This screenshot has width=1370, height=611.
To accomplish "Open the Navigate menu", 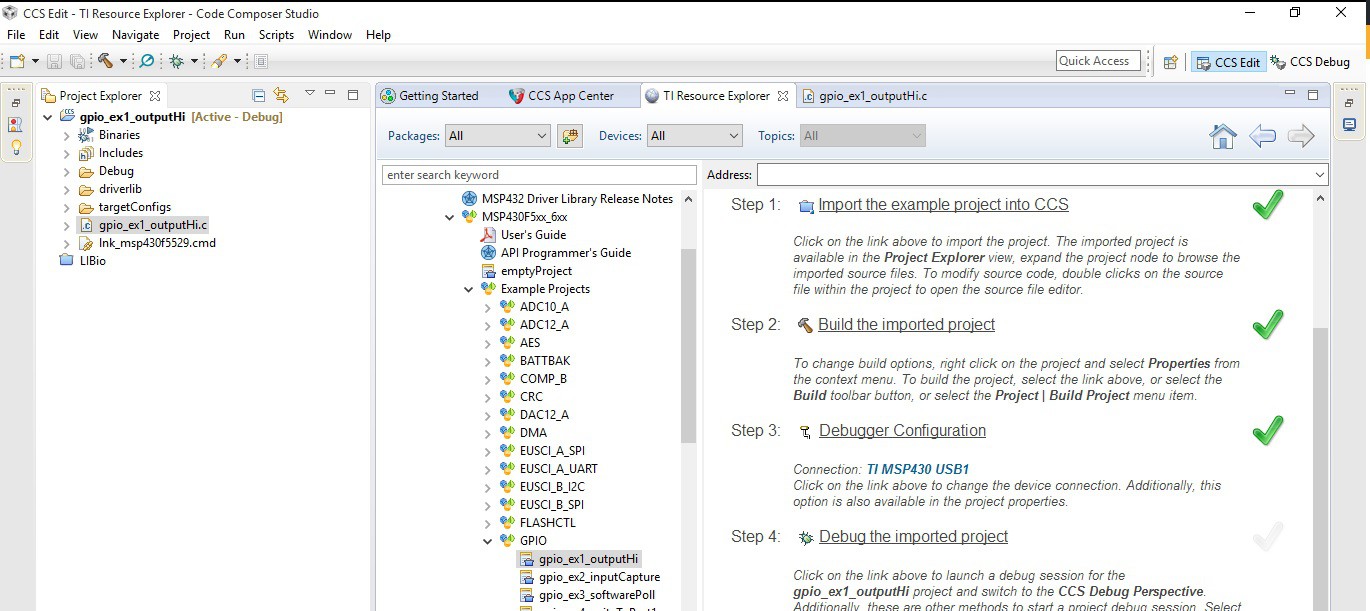I will 135,34.
